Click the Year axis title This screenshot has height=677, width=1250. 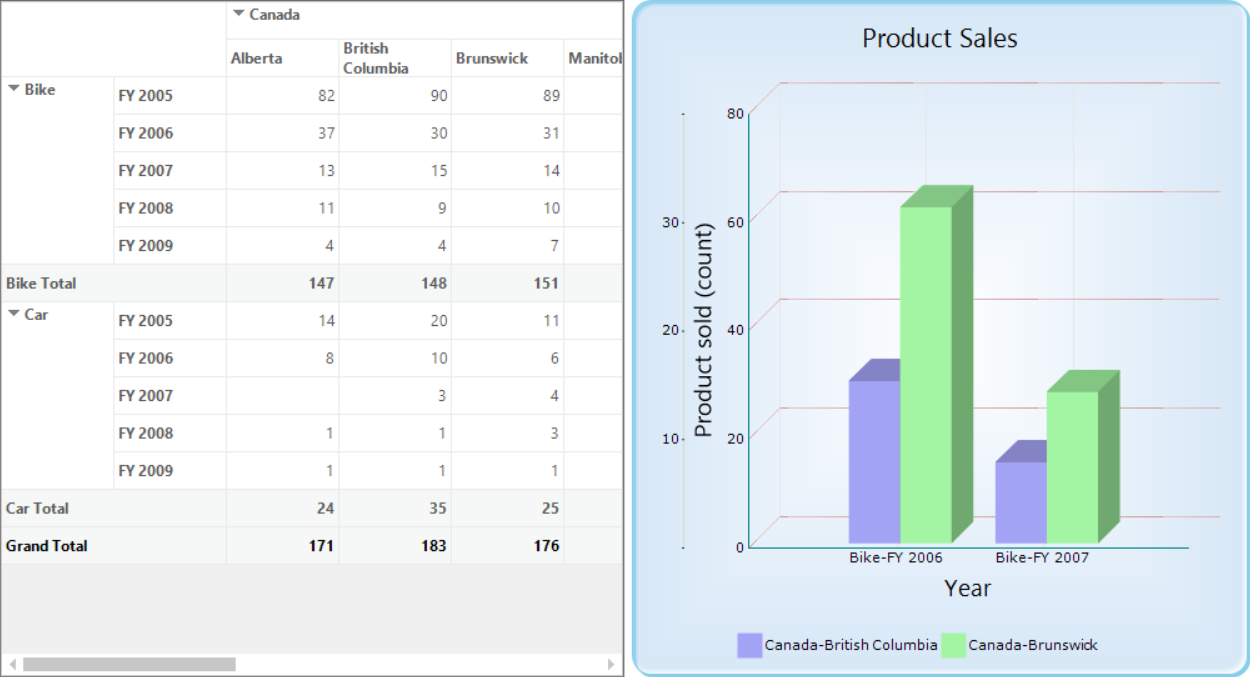pos(968,588)
